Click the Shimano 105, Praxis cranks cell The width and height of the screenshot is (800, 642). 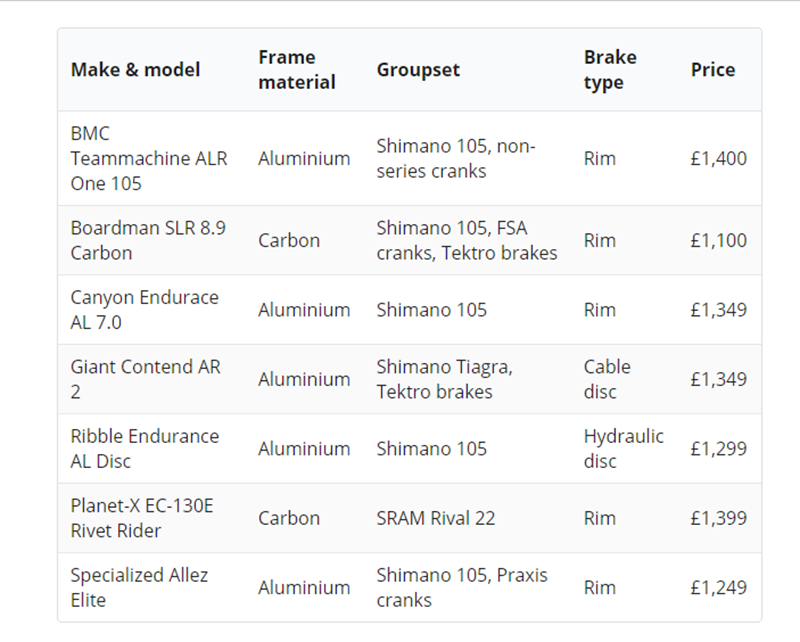[x=462, y=587]
